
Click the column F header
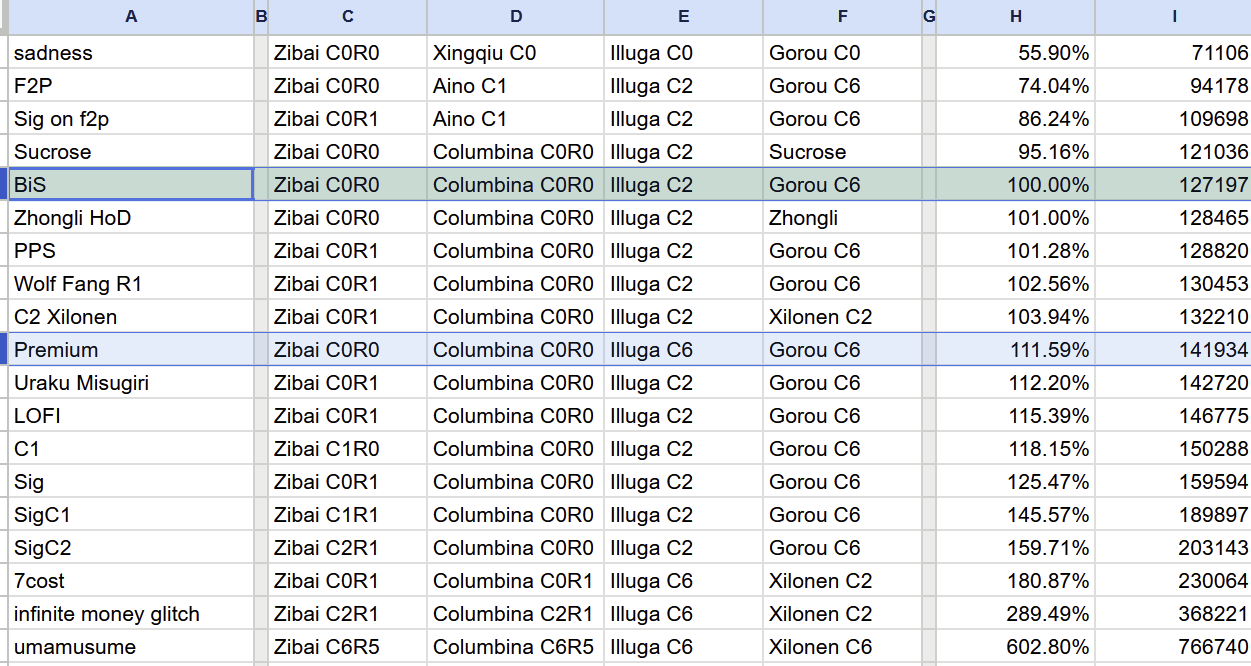click(842, 17)
